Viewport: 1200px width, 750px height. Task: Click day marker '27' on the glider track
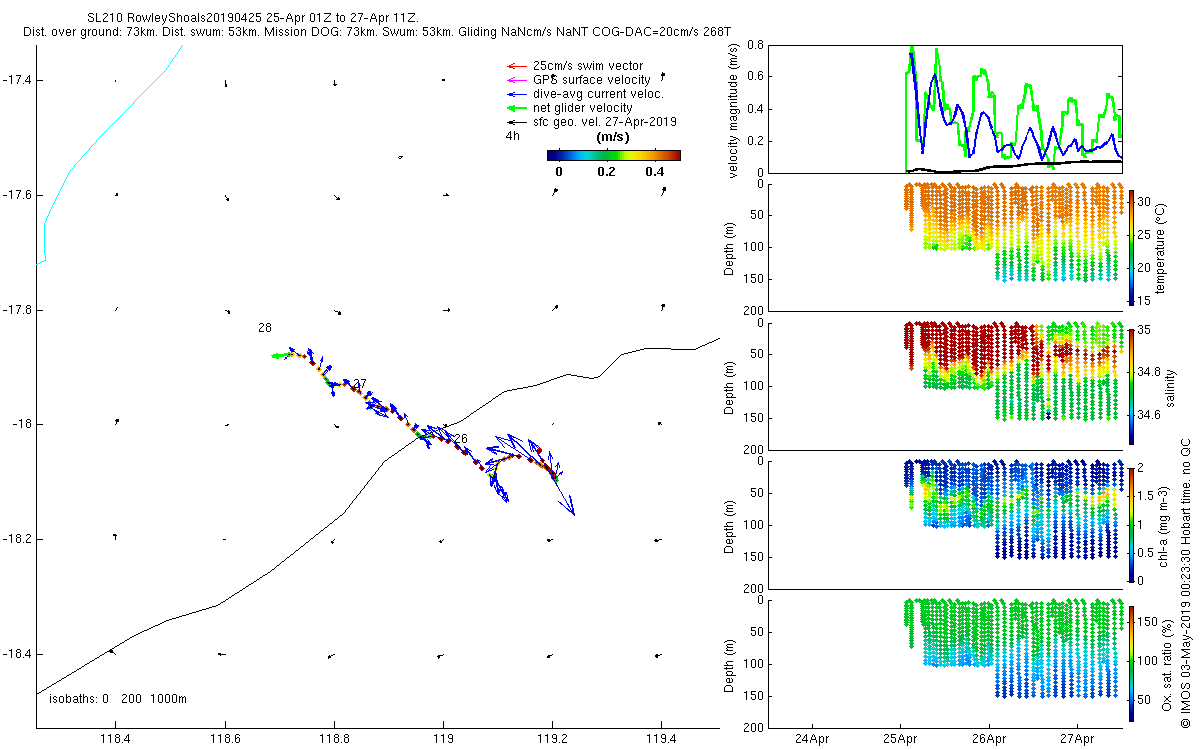361,383
